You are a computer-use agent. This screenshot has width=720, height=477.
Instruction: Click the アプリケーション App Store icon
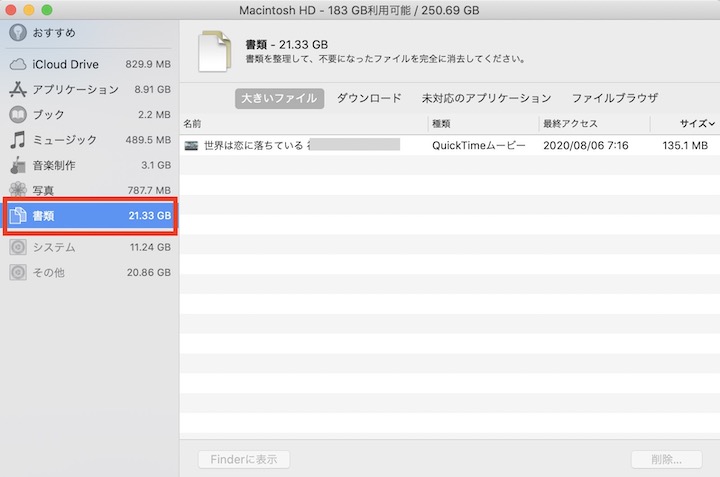click(18, 89)
